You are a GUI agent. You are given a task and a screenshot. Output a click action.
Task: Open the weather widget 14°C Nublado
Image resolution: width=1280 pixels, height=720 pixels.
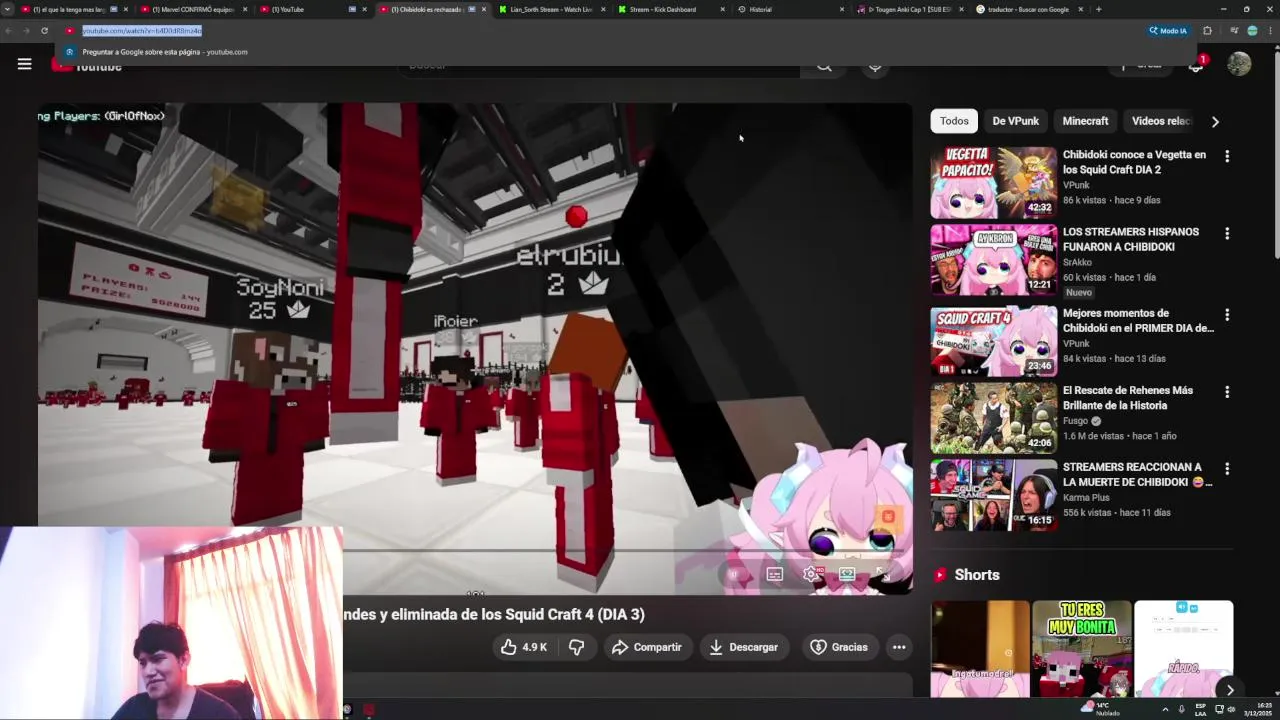pos(1101,709)
